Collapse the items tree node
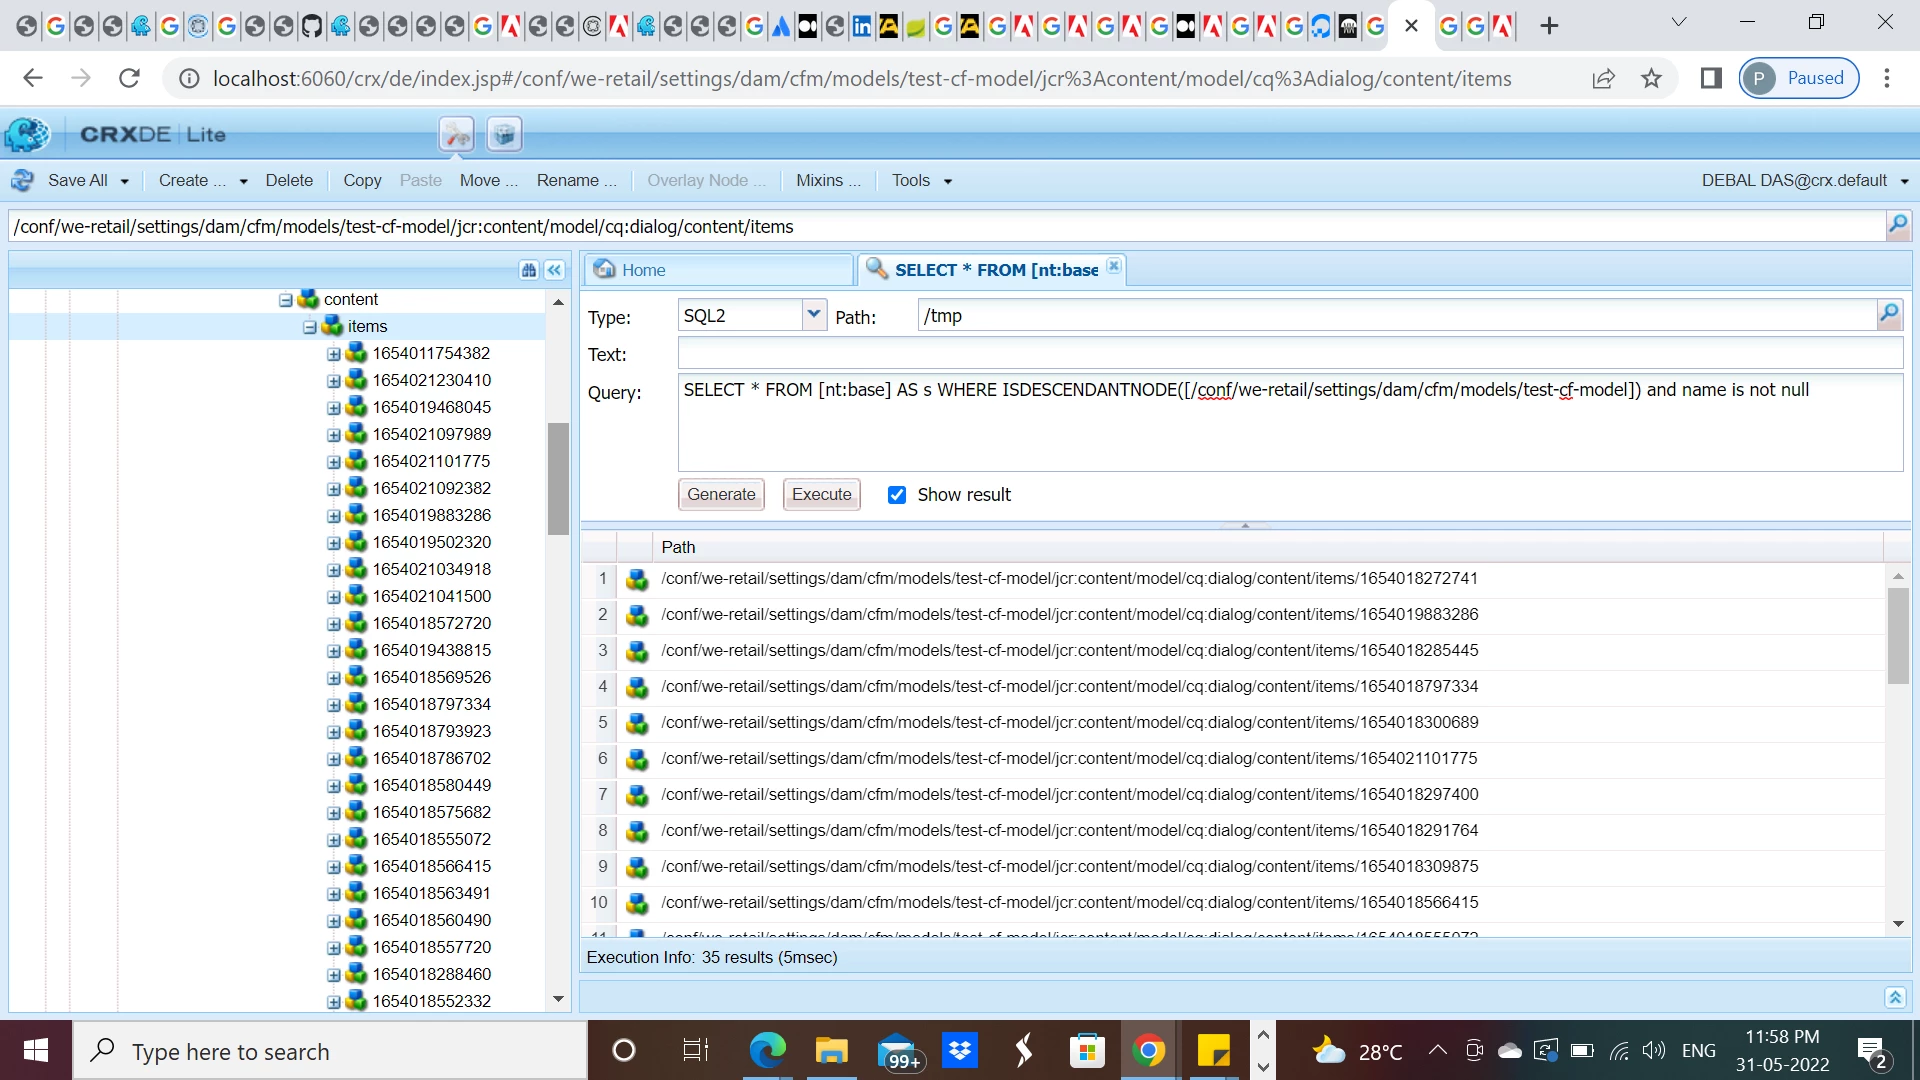The width and height of the screenshot is (1920, 1080). [x=309, y=327]
